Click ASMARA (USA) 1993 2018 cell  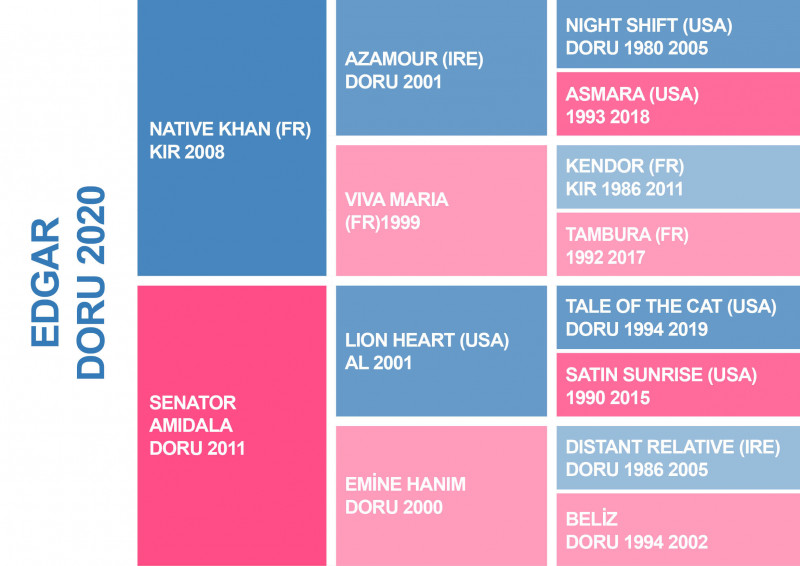678,104
